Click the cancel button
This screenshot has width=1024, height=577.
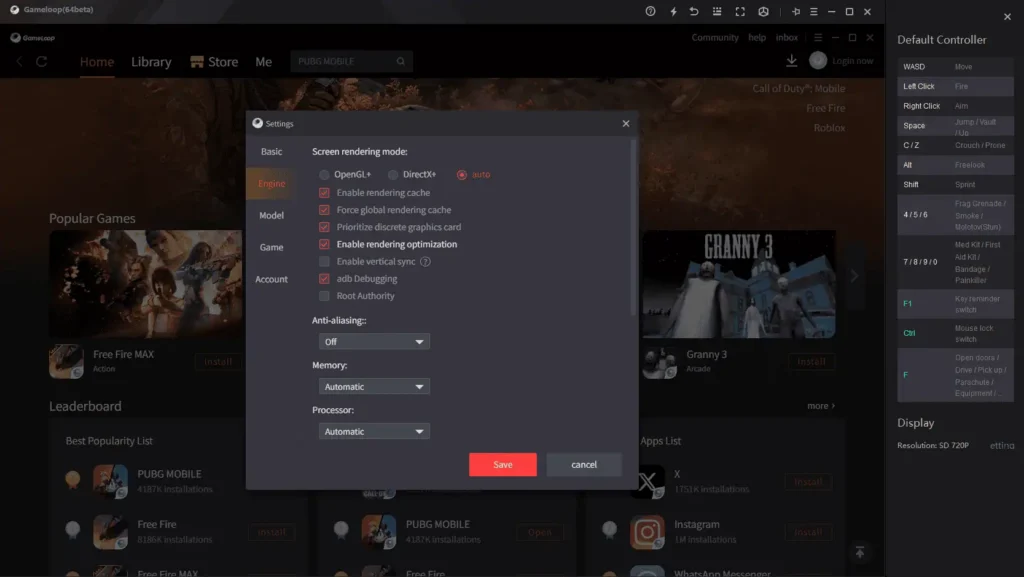(x=584, y=465)
